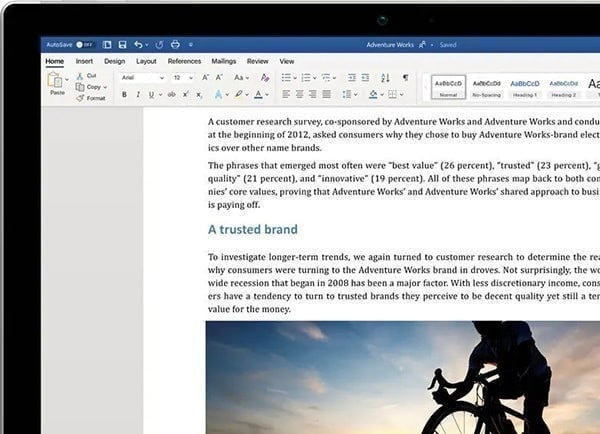This screenshot has width=600, height=434.
Task: Open the References tab
Action: 184,61
